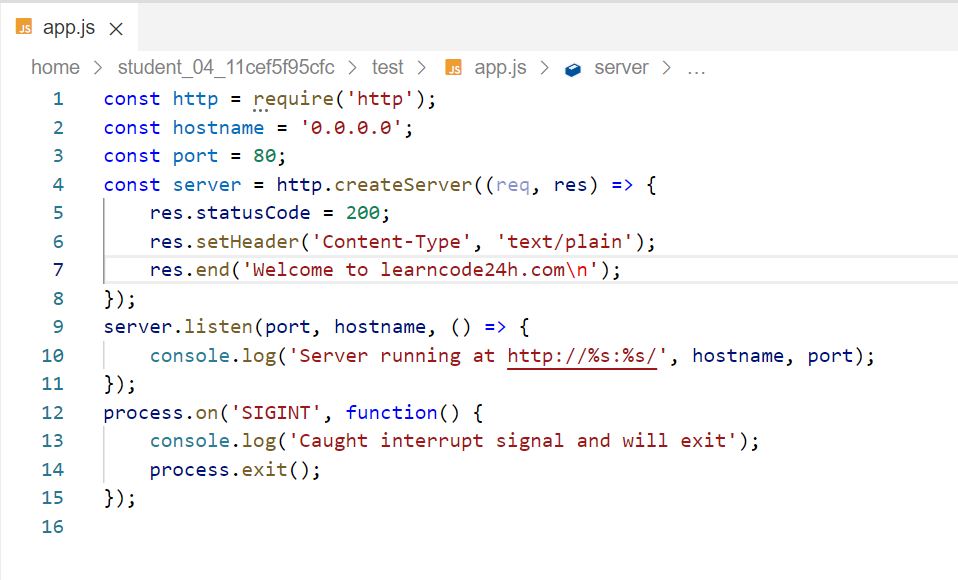958x580 pixels.
Task: Click the '0.0.0.0' string
Action: [x=351, y=128]
